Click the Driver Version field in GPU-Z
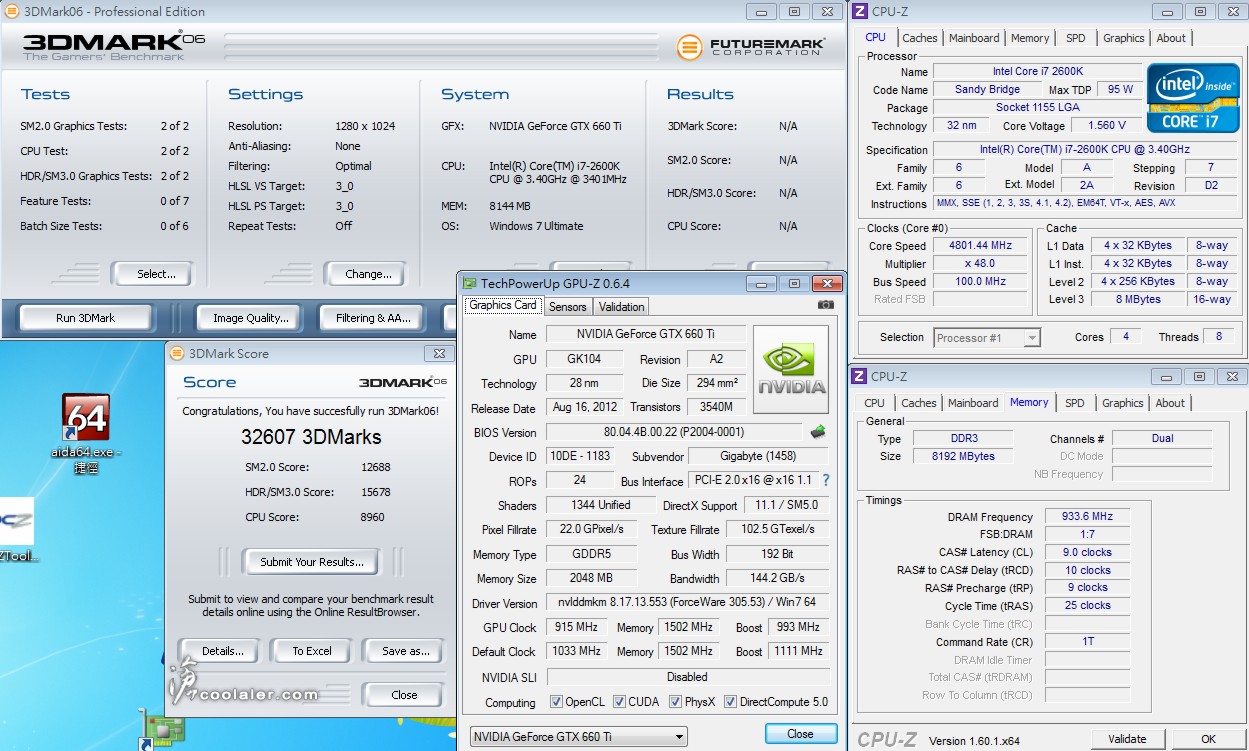 pos(686,603)
